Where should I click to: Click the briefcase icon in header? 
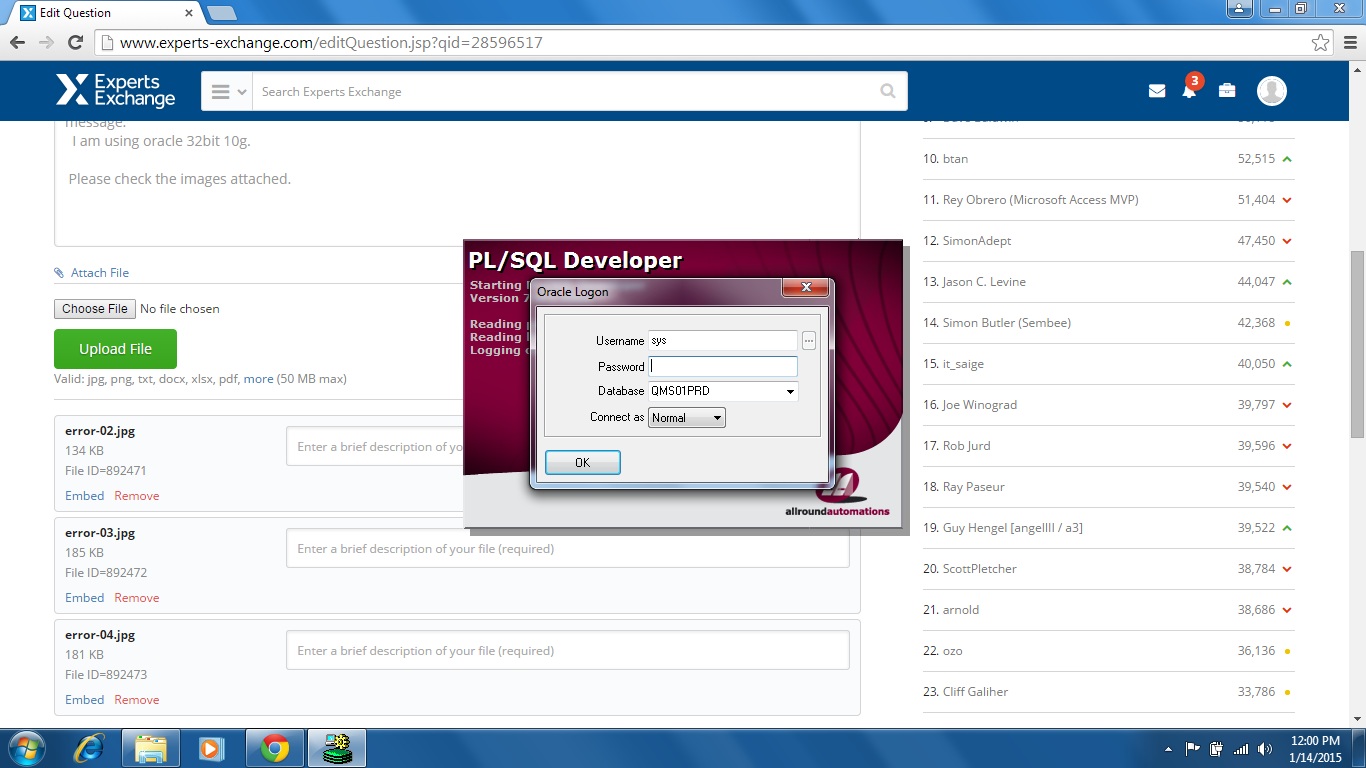1227,91
